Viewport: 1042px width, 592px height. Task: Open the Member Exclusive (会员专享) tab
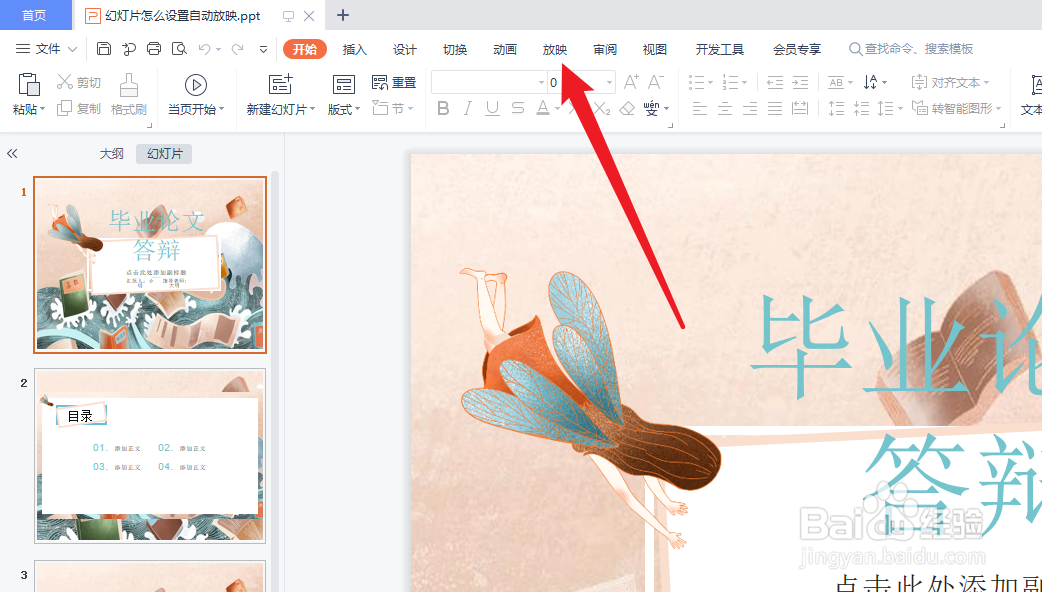point(797,49)
